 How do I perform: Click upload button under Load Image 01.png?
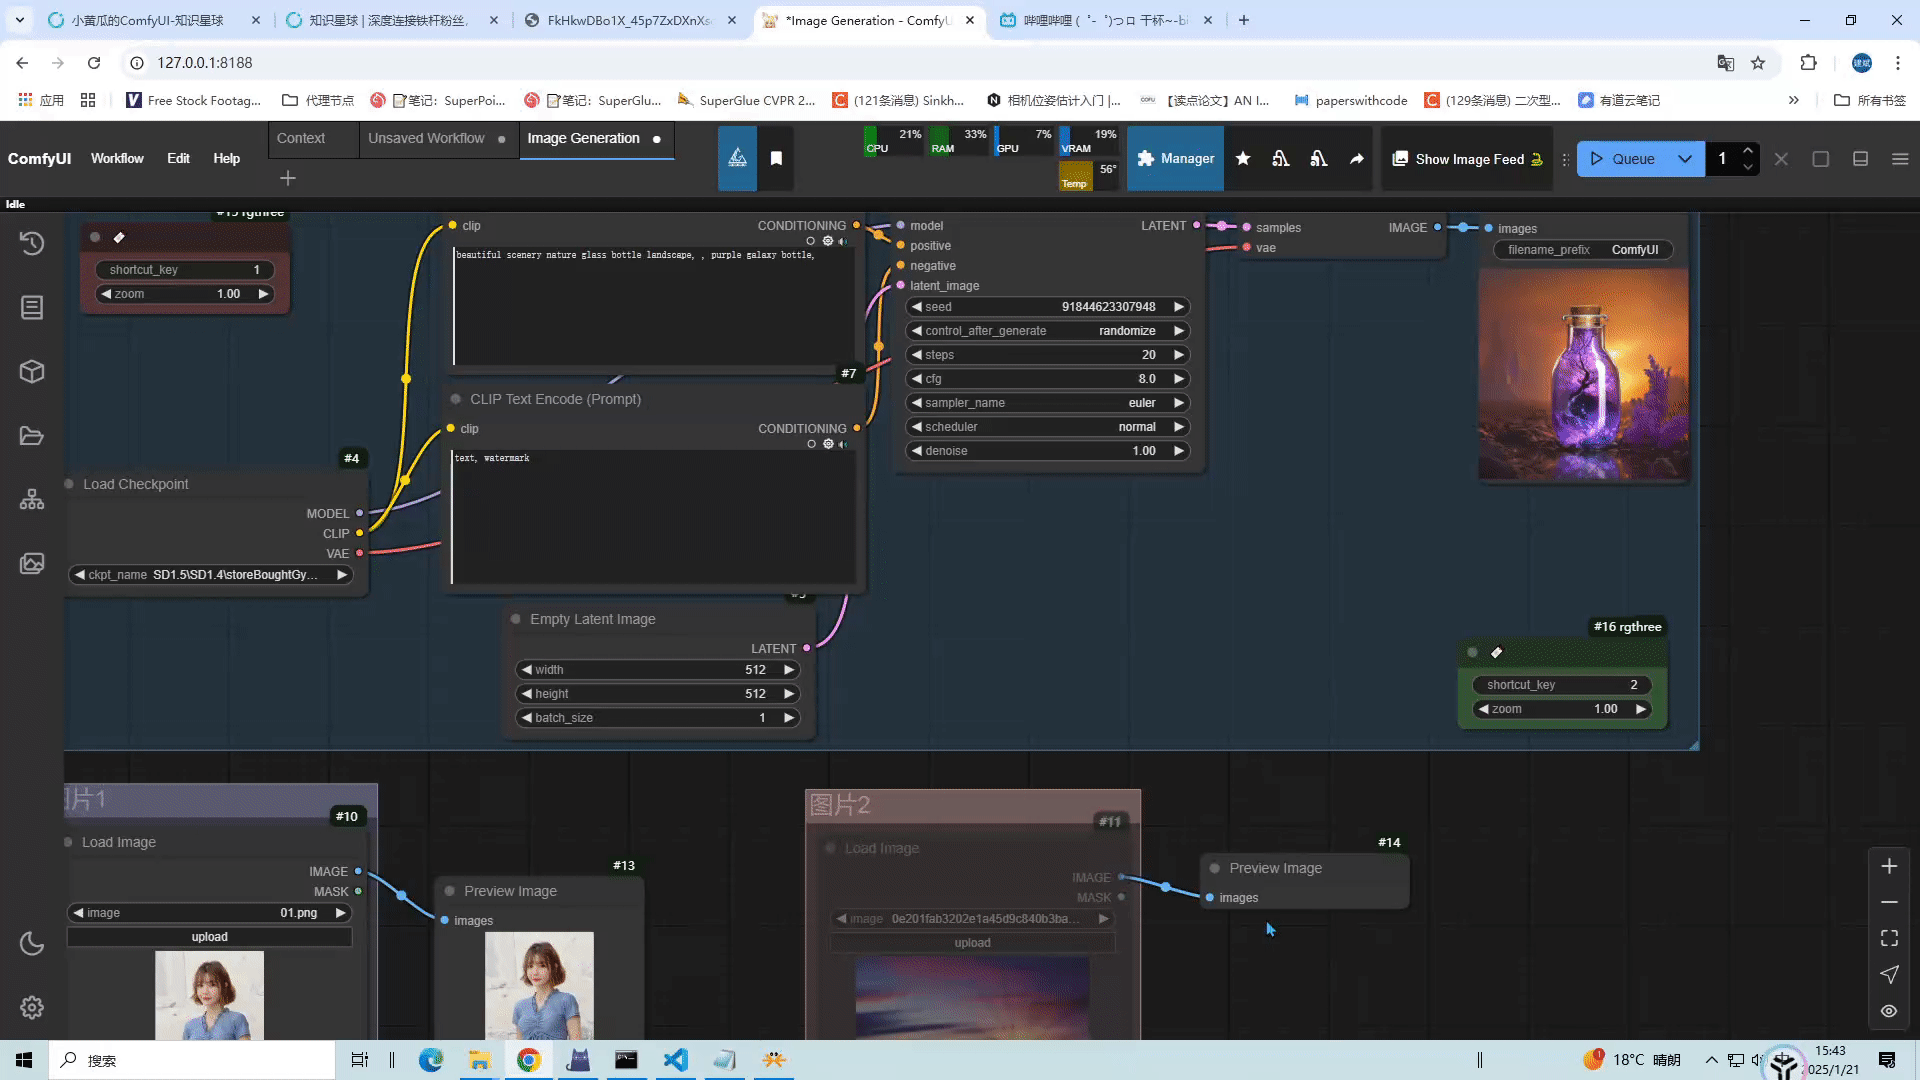(x=209, y=937)
